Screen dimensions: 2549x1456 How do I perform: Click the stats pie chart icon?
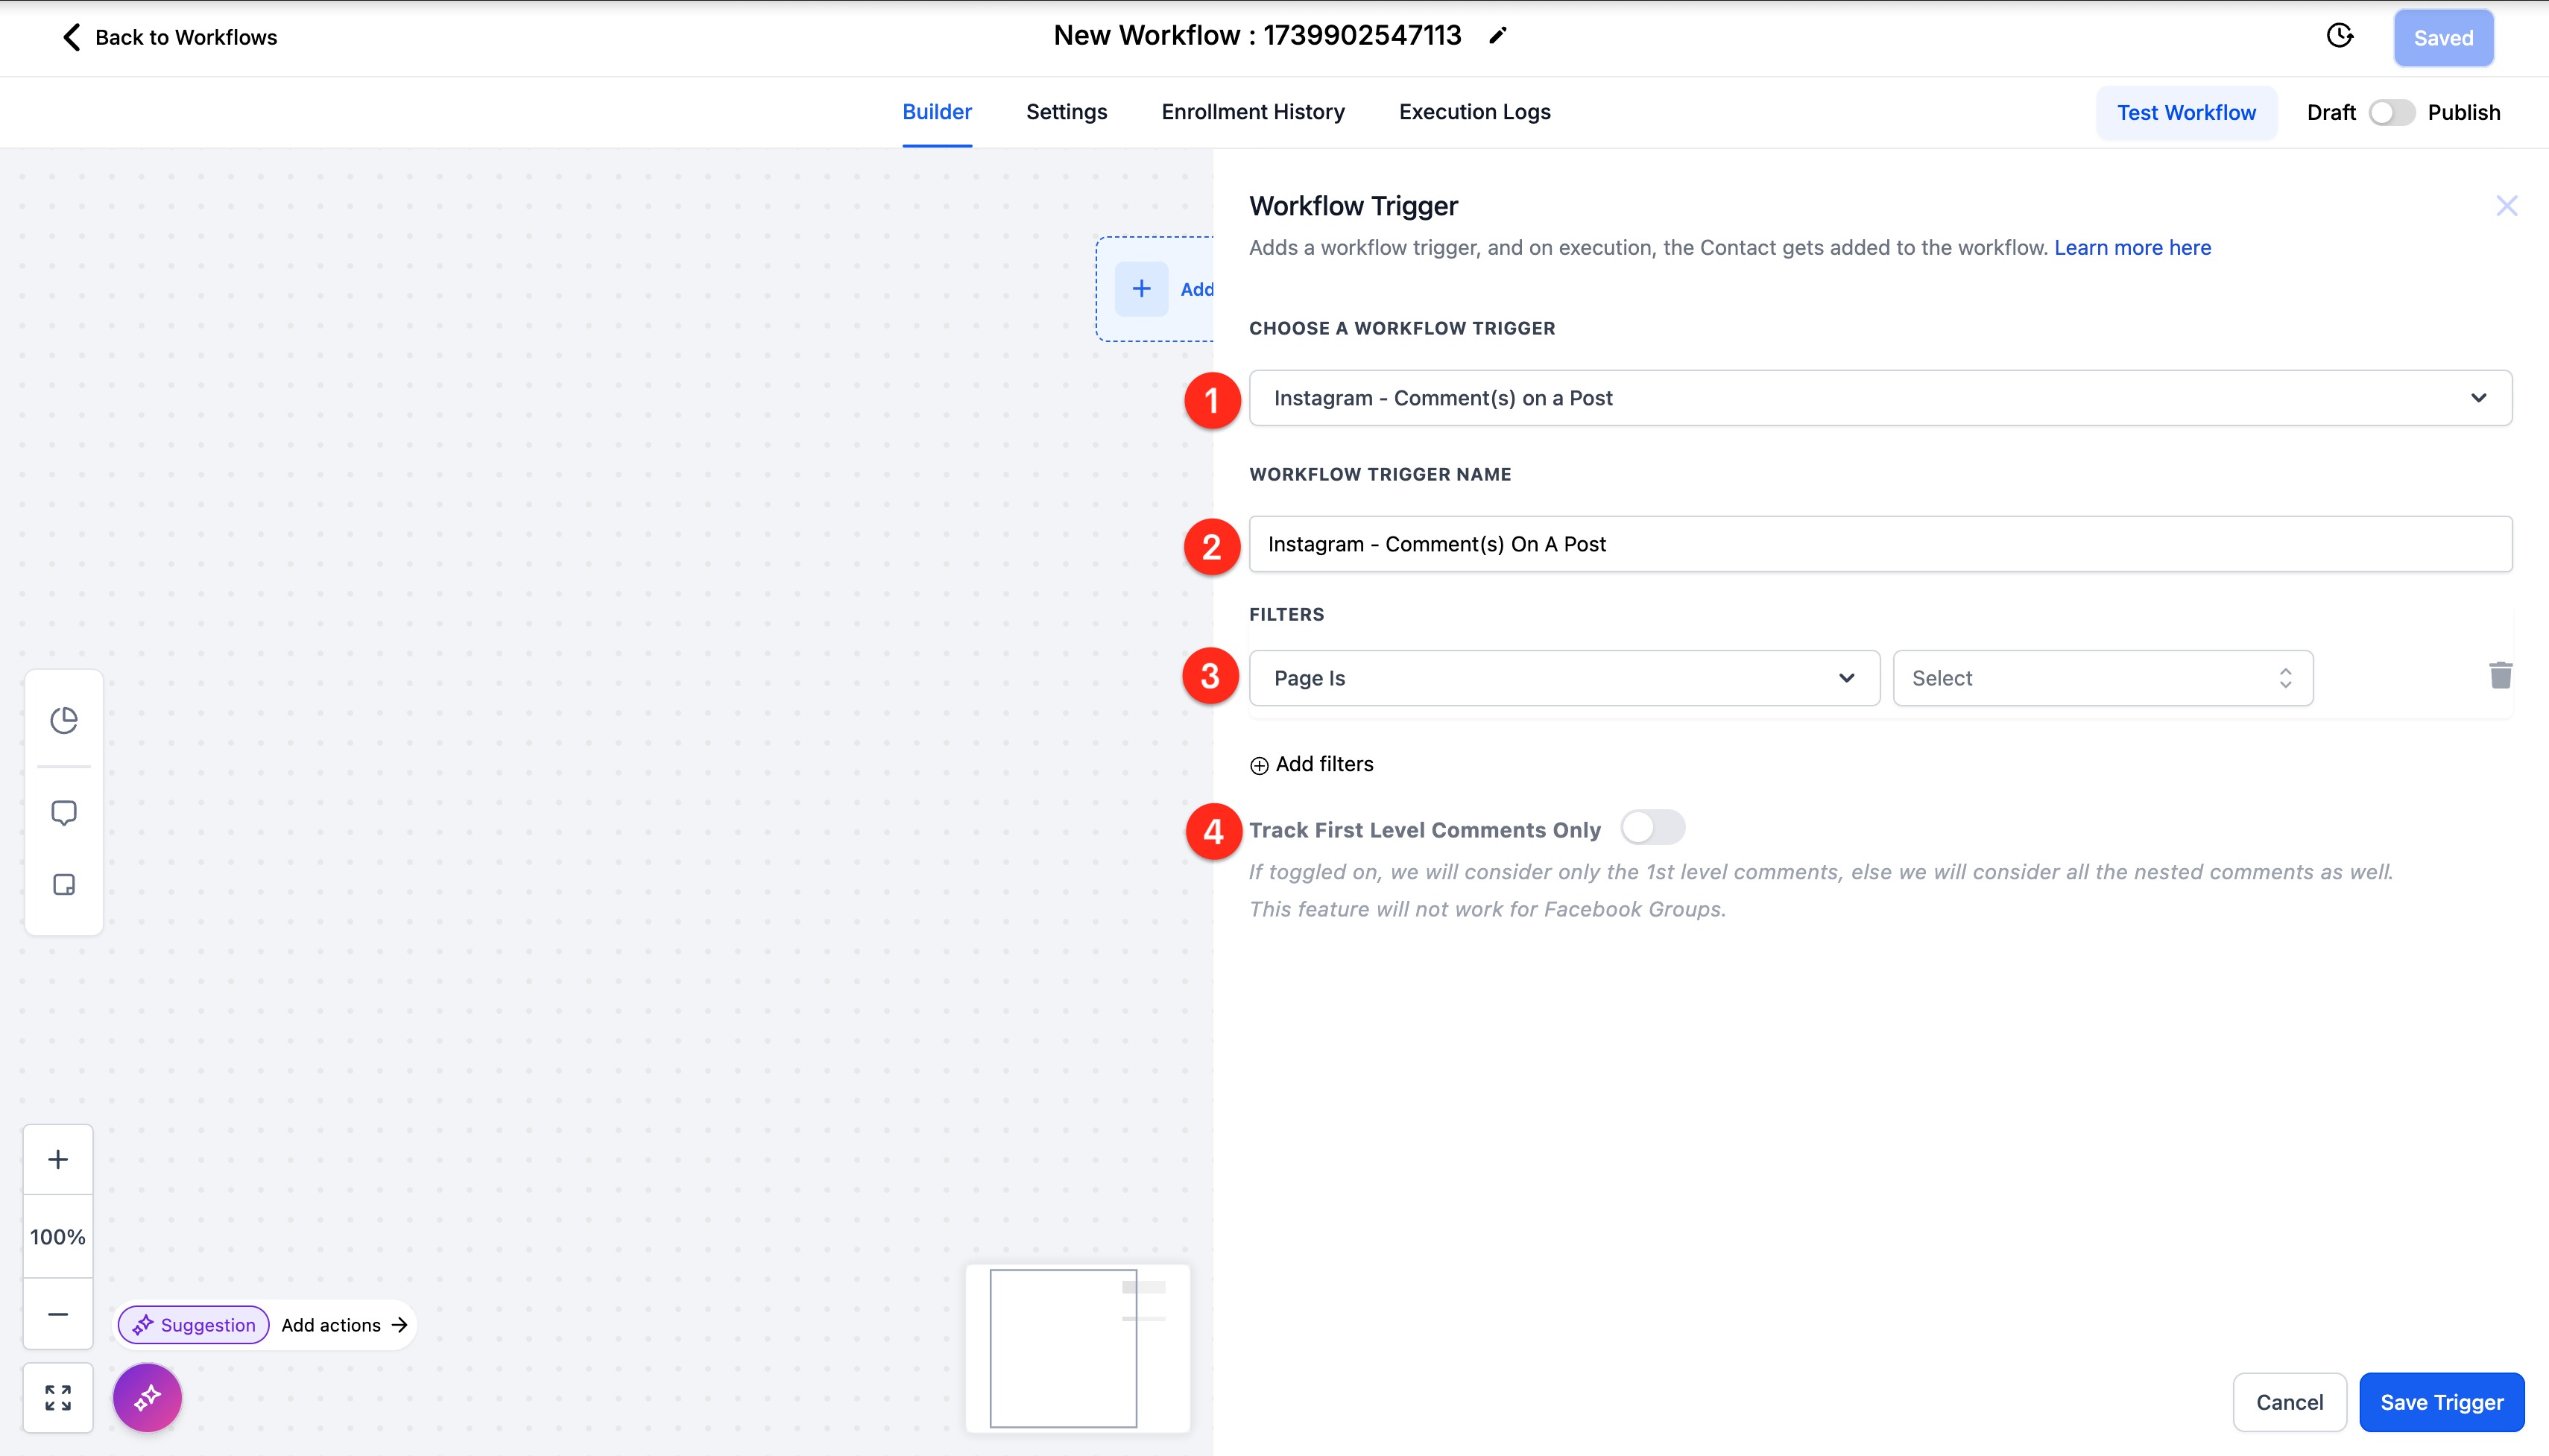point(64,720)
